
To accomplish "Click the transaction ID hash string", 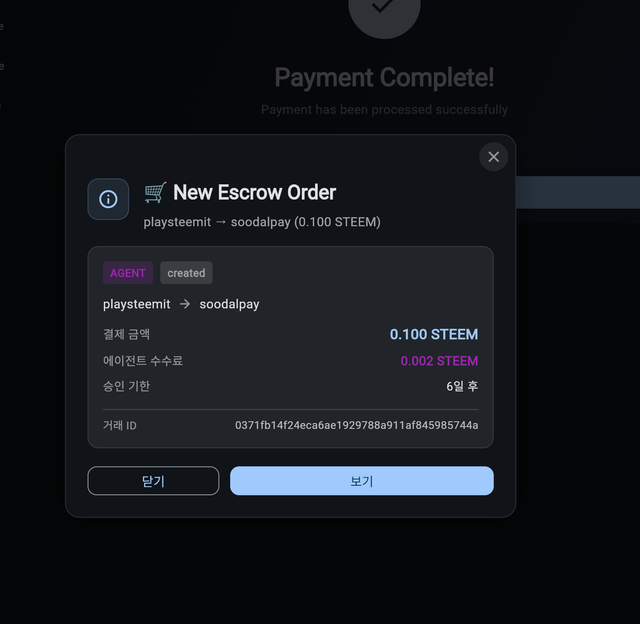I will click(x=356, y=425).
